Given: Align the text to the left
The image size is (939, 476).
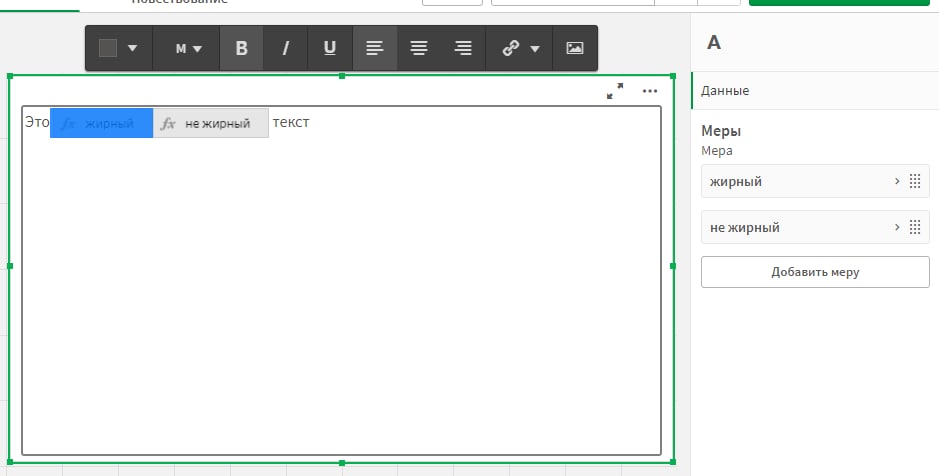Looking at the screenshot, I should click(375, 48).
